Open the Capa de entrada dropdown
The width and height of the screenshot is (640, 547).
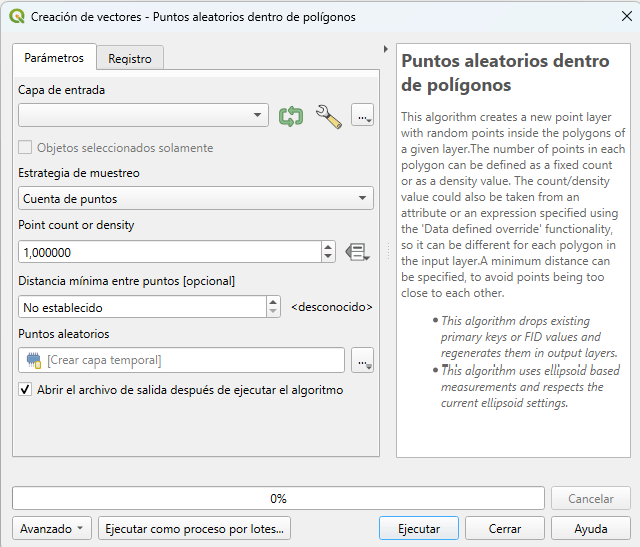point(143,115)
